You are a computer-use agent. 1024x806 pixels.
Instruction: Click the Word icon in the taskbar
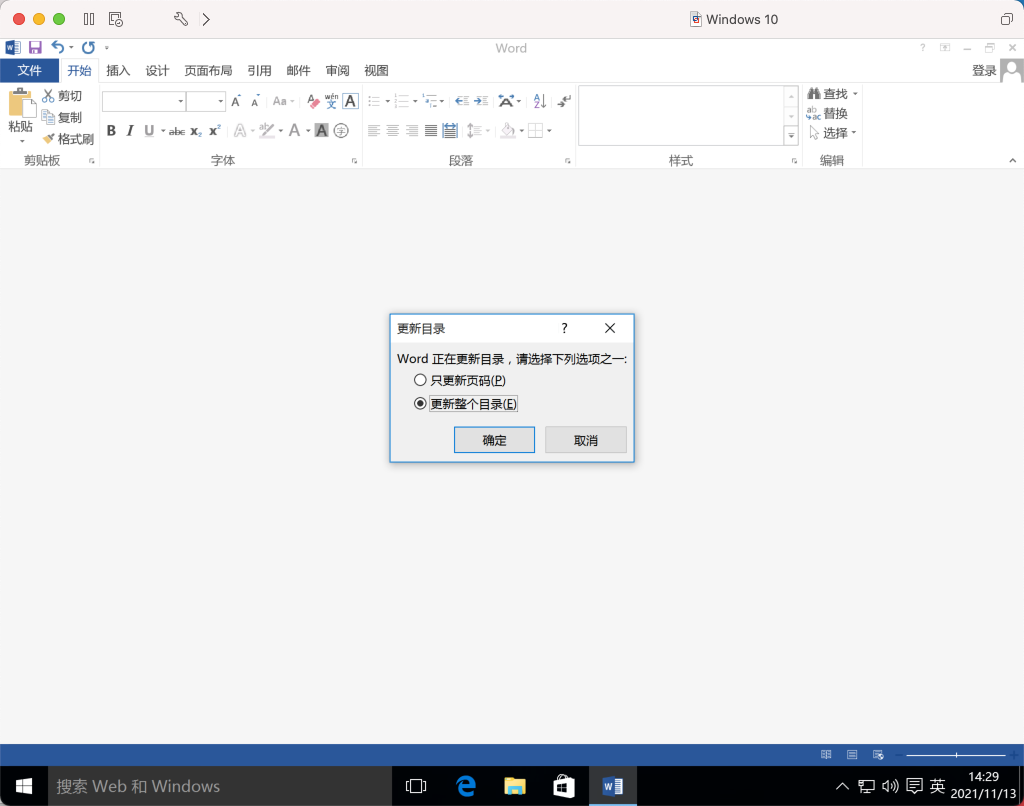(613, 786)
